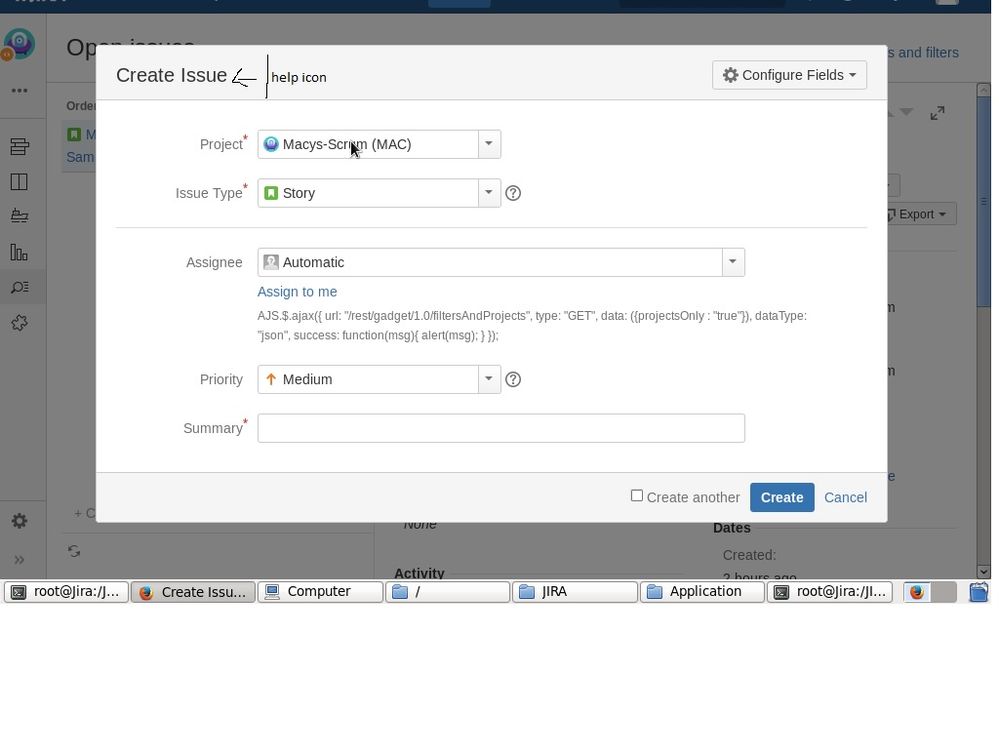The height and width of the screenshot is (749, 999).
Task: Open the Backlog from the left sidebar
Action: click(x=19, y=146)
